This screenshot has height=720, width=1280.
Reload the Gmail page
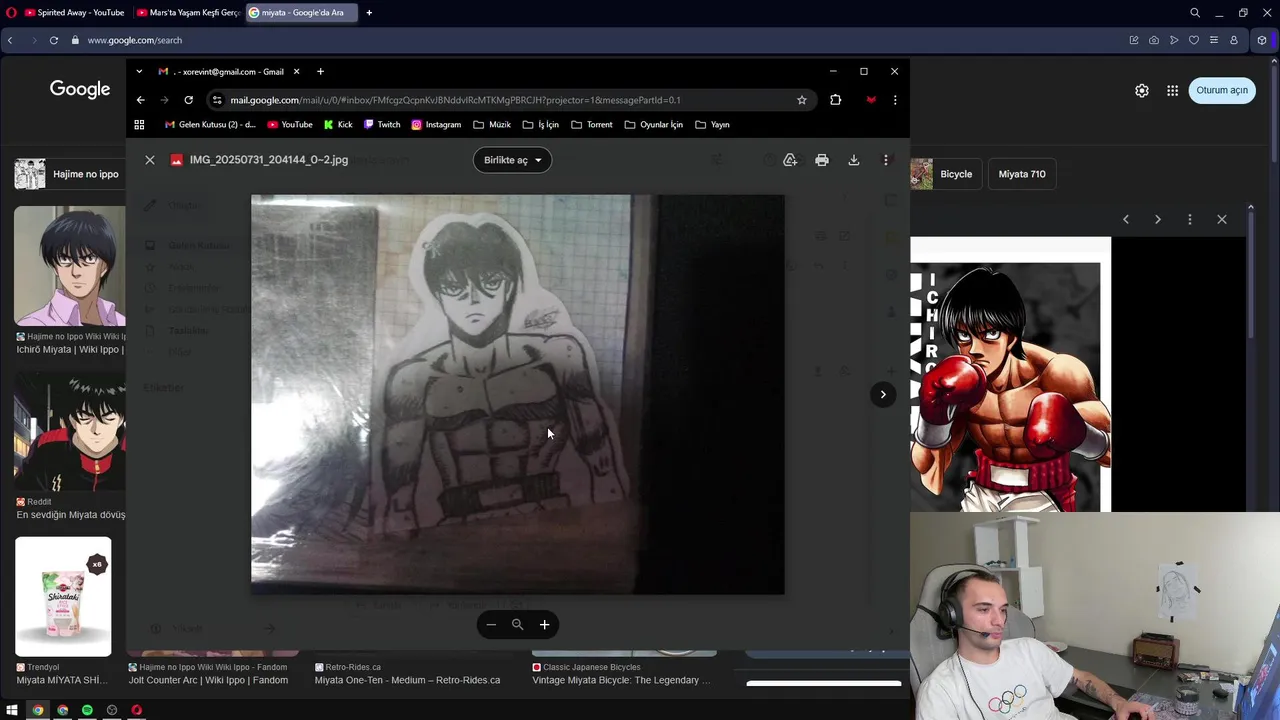[188, 100]
